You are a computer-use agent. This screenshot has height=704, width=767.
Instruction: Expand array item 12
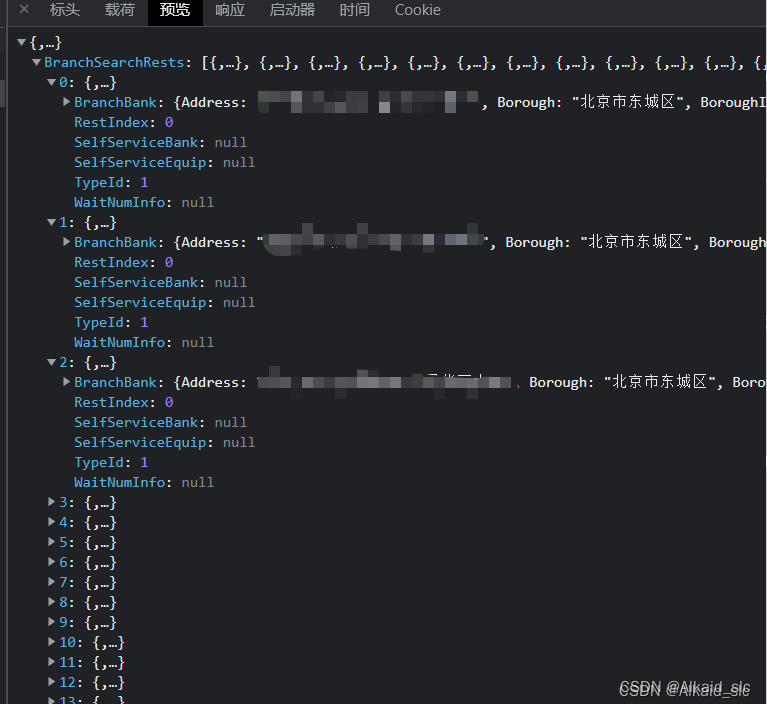click(x=51, y=681)
